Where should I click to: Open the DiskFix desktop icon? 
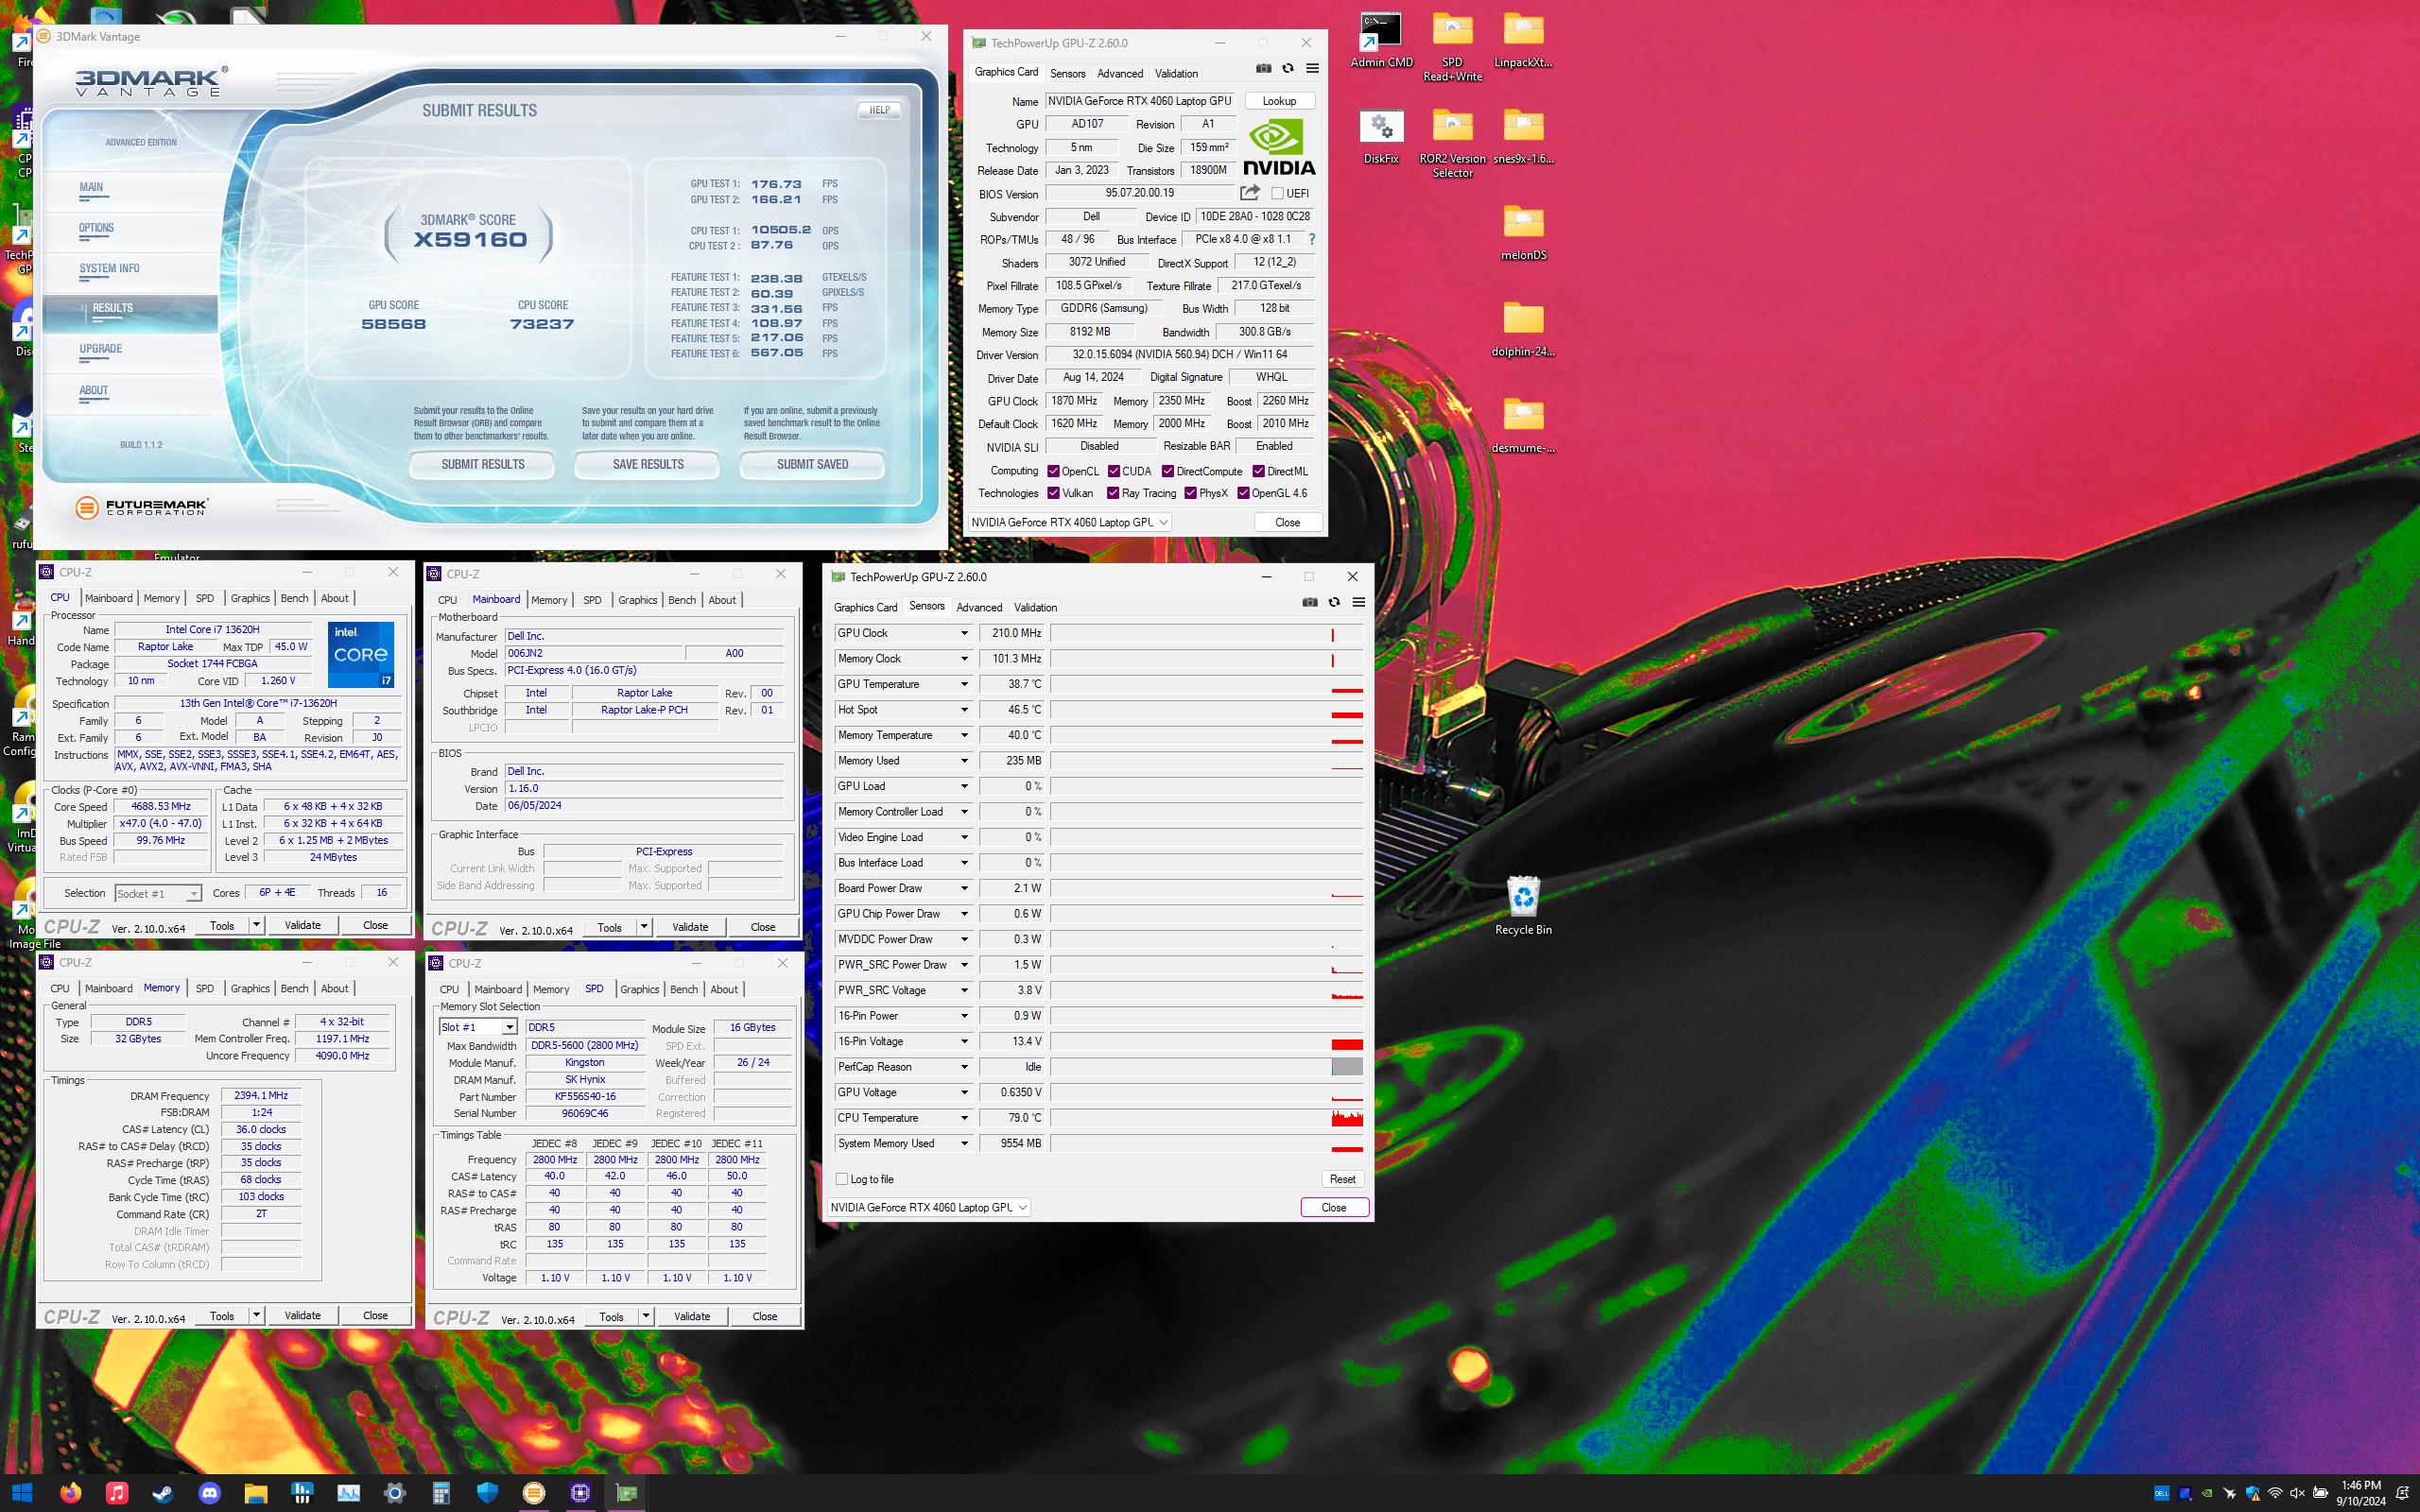click(1381, 137)
